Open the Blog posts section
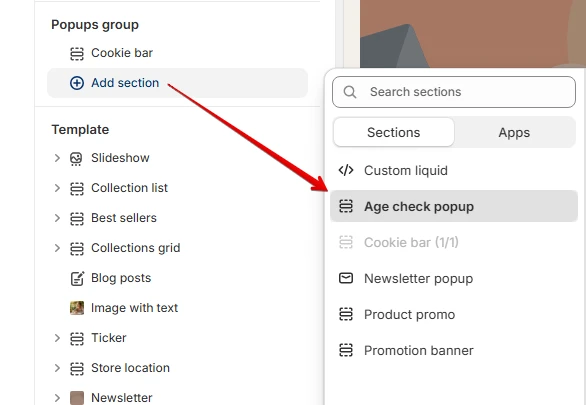Viewport: 586px width, 405px height. click(178, 278)
